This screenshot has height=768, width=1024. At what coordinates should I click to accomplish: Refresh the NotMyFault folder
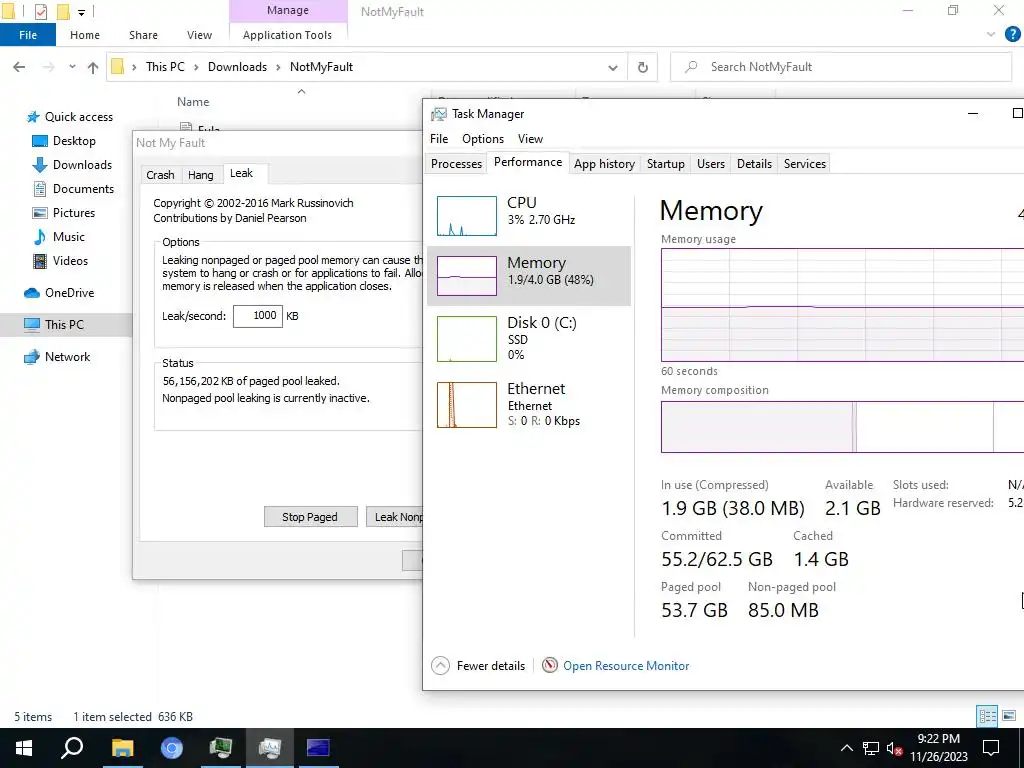(x=643, y=67)
